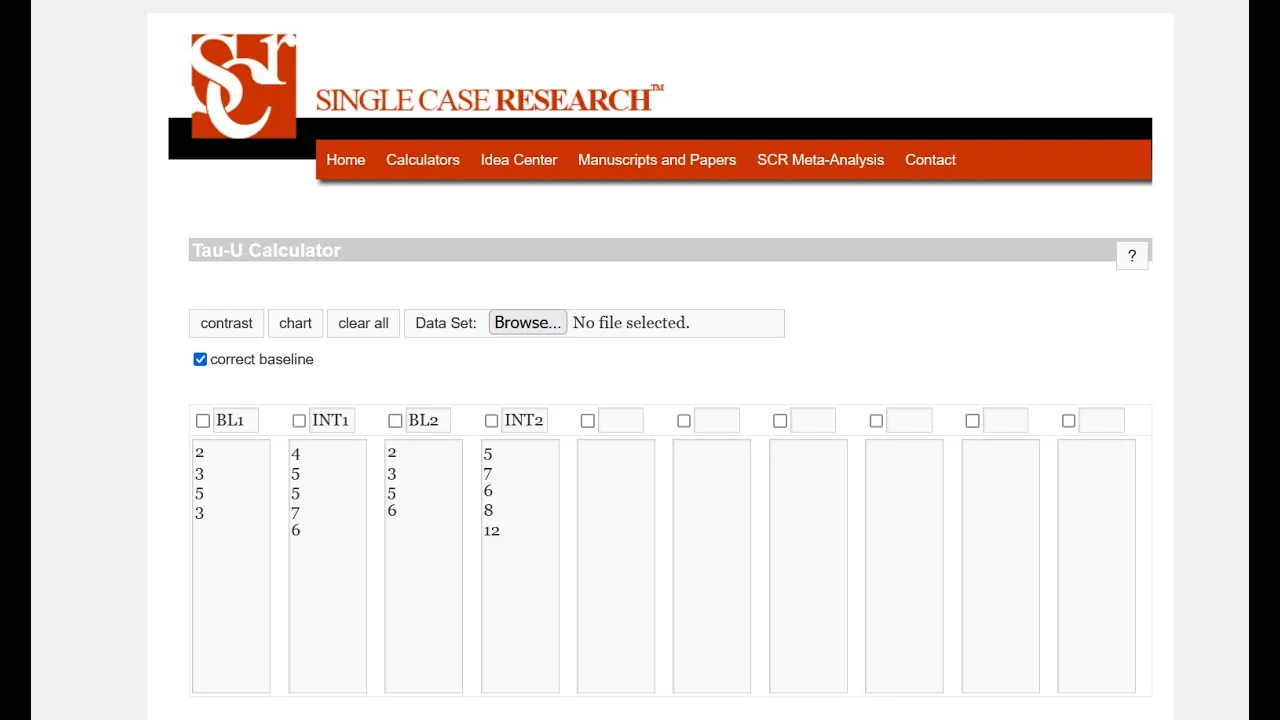
Task: Click the chart button
Action: tap(295, 323)
